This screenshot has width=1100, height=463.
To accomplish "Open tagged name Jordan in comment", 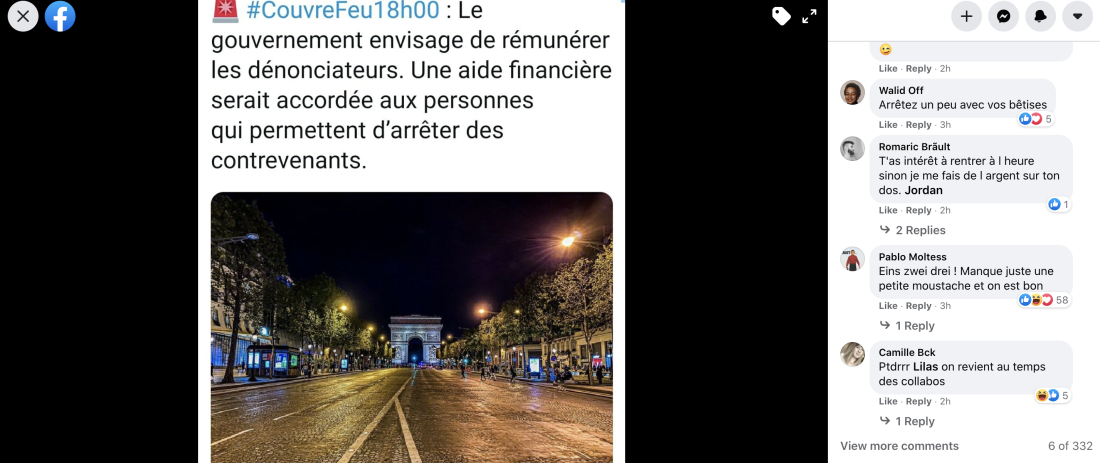I will (924, 190).
